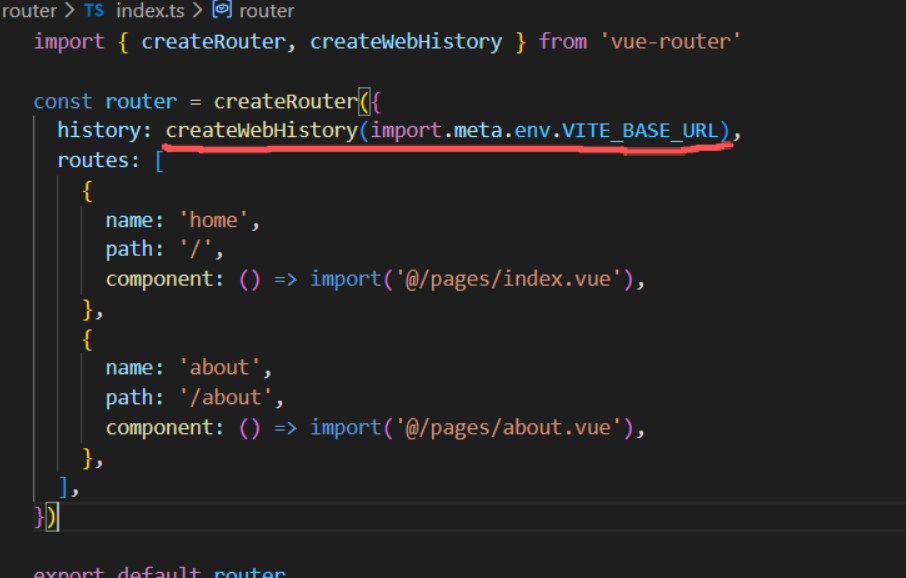Click the export default router line
906x578 pixels.
[160, 573]
